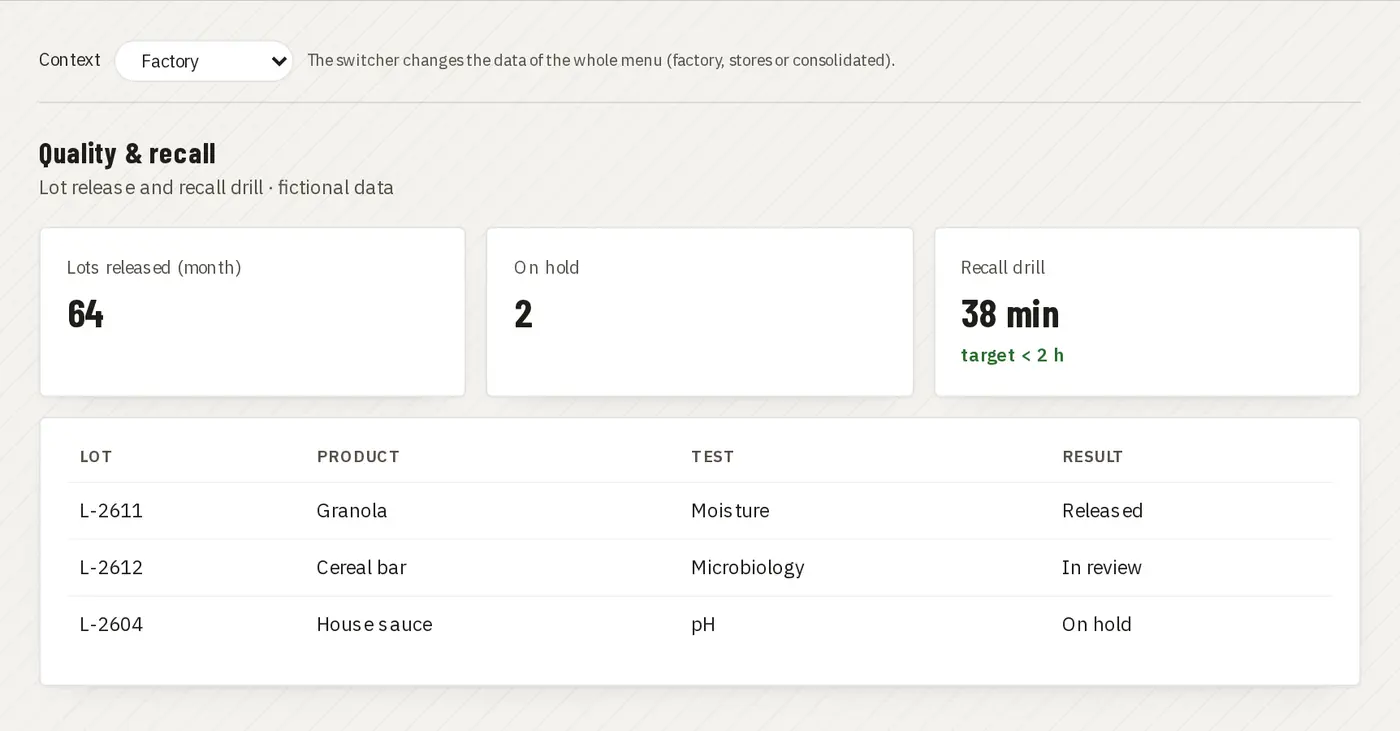
Task: Click the Lots released (month) card value 64
Action: tap(85, 314)
